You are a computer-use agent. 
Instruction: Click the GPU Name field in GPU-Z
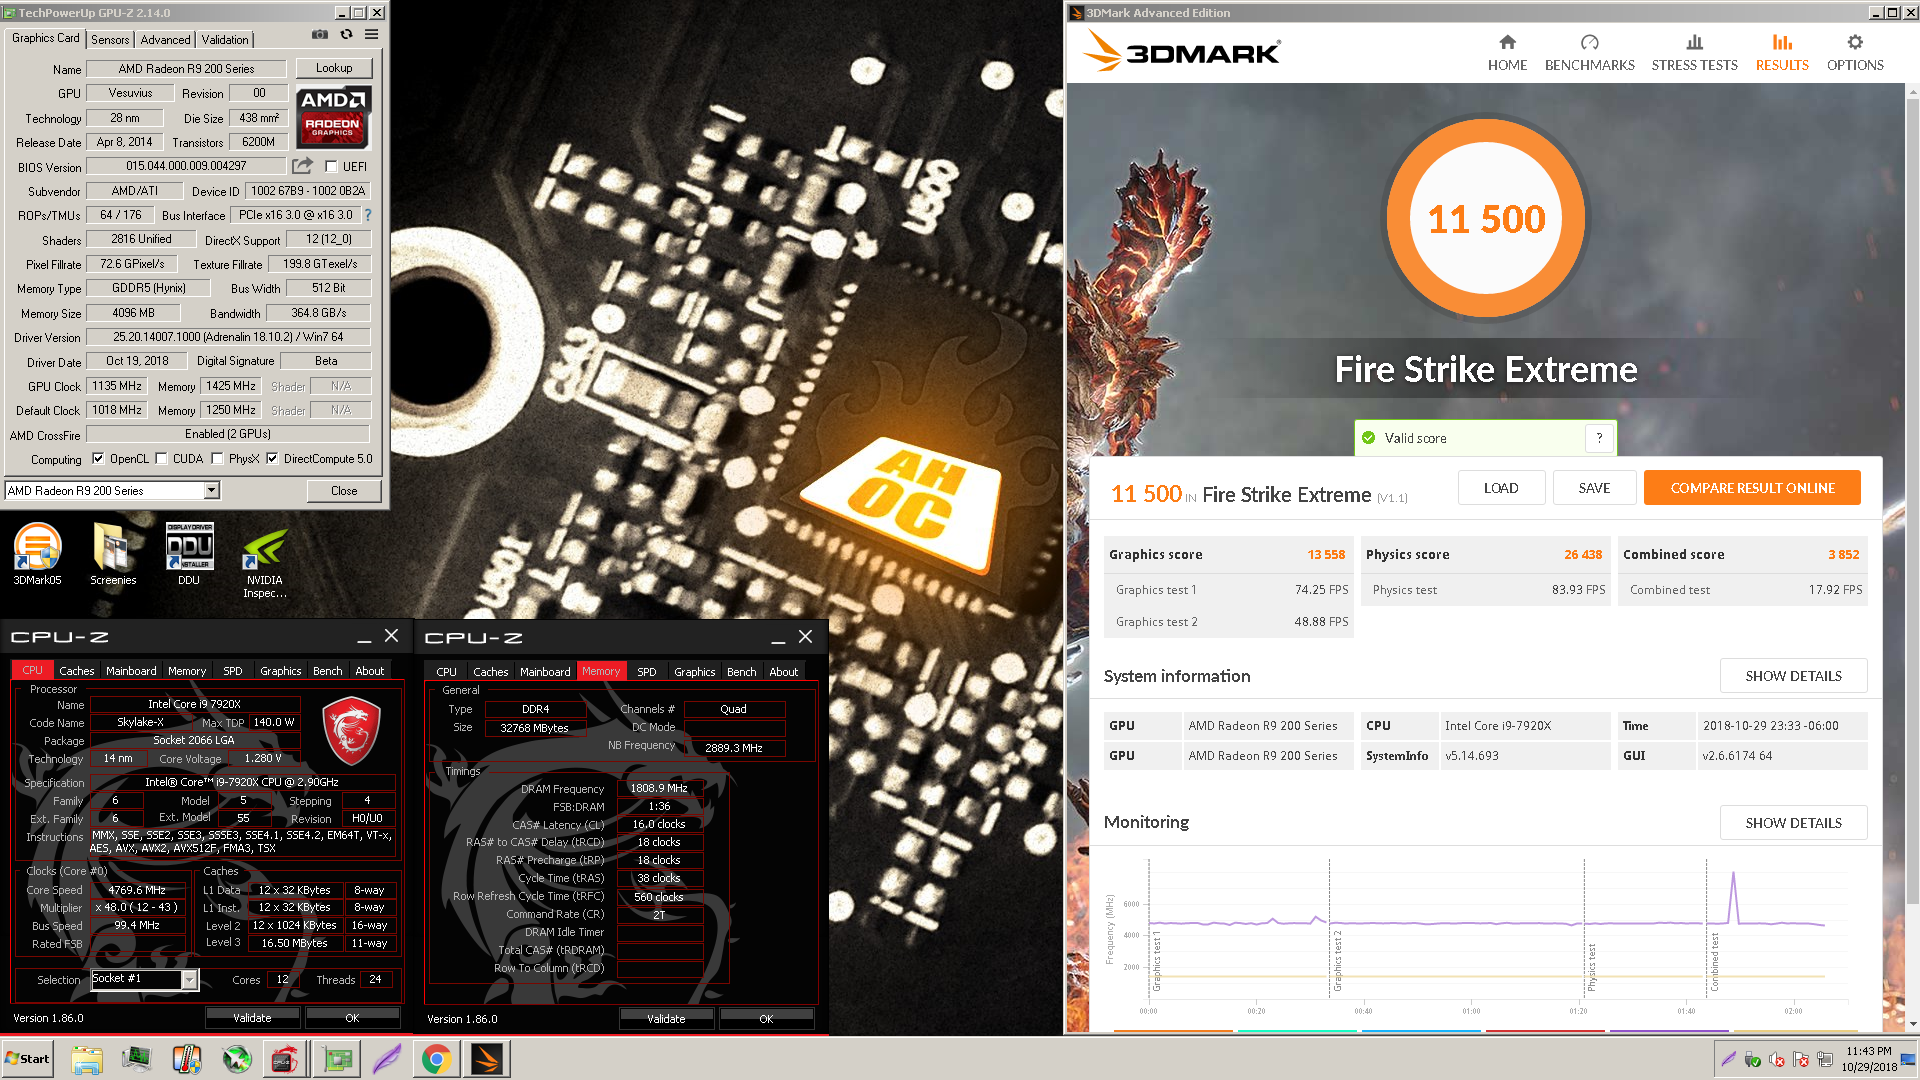click(186, 69)
